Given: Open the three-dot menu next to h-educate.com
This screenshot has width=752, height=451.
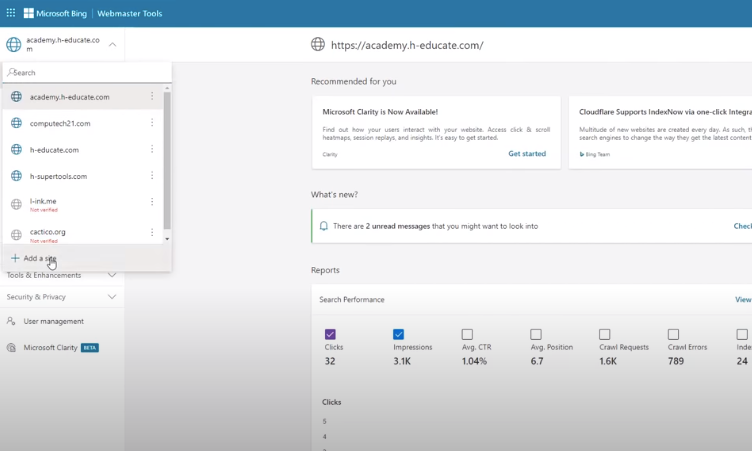Looking at the screenshot, I should [x=152, y=149].
